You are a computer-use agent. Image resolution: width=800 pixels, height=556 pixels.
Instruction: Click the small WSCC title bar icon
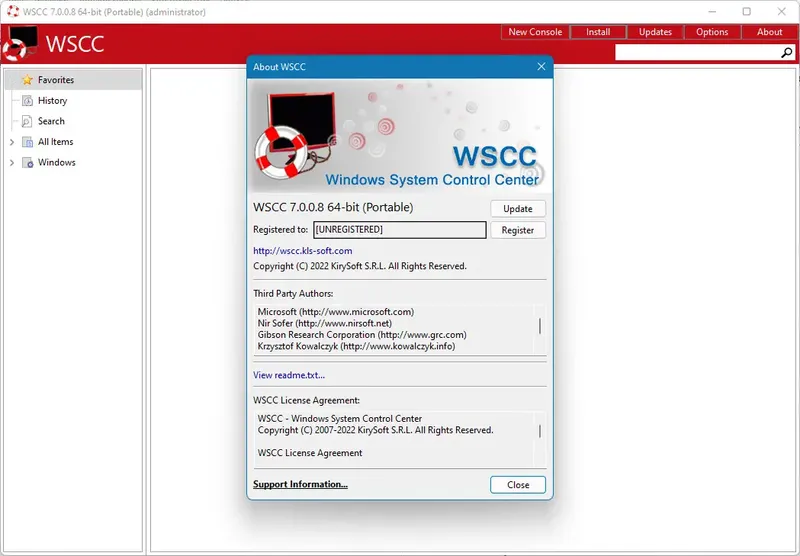pyautogui.click(x=13, y=11)
